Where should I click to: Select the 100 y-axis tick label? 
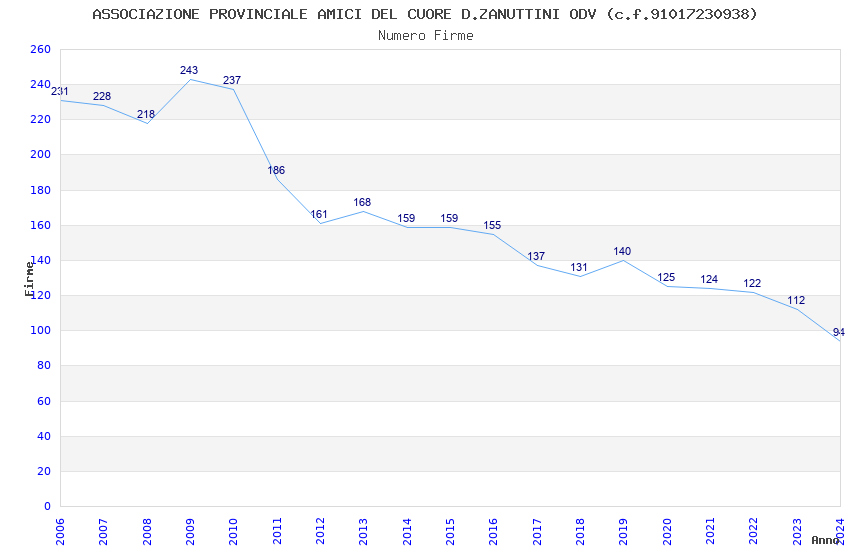click(40, 331)
